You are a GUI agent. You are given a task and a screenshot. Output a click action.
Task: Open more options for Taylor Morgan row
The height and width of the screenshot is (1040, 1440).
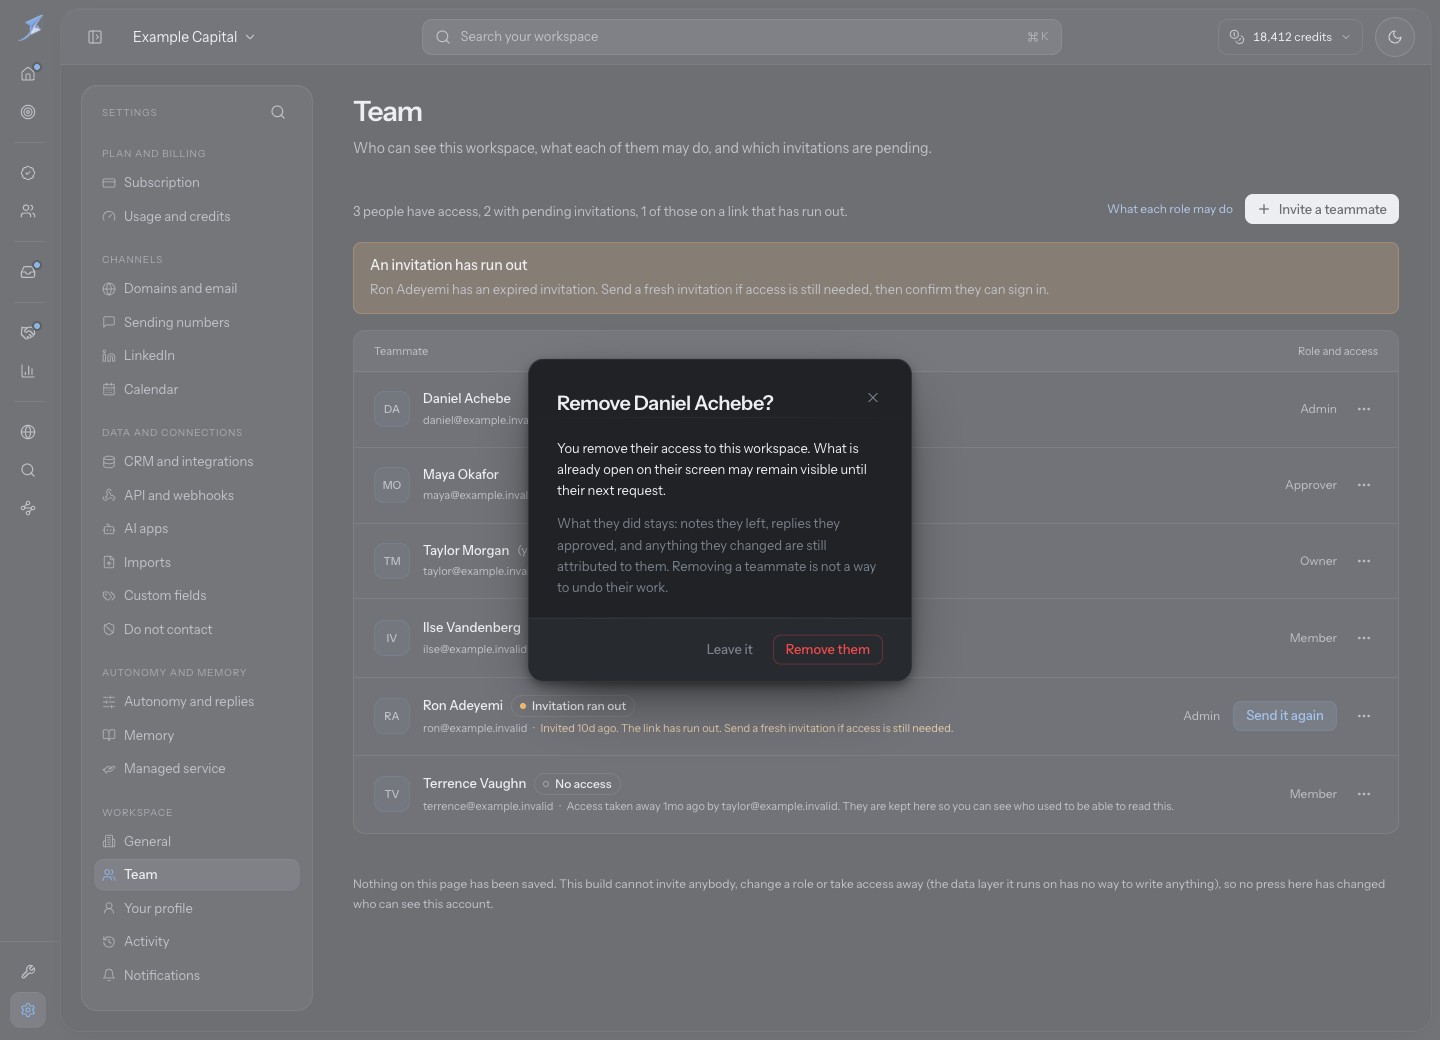[1364, 561]
